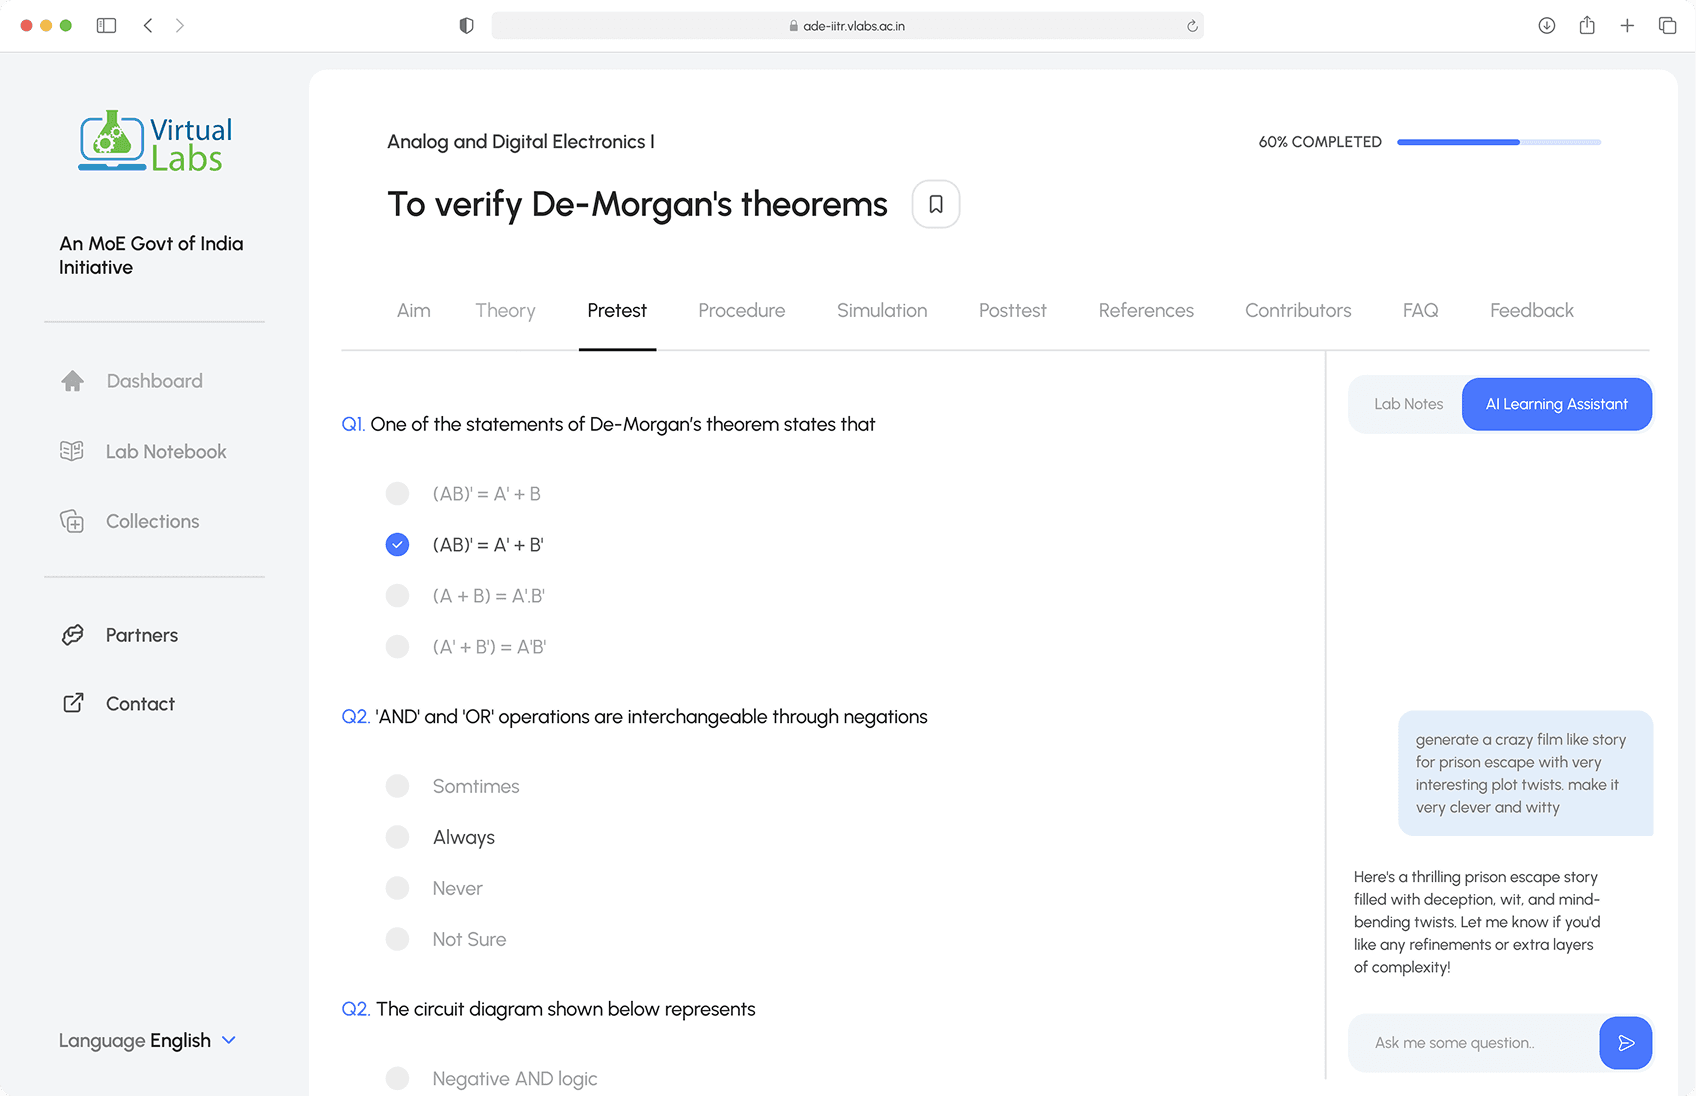This screenshot has width=1696, height=1096.
Task: Select option (A + B) = A'.B'
Action: click(x=465, y=596)
